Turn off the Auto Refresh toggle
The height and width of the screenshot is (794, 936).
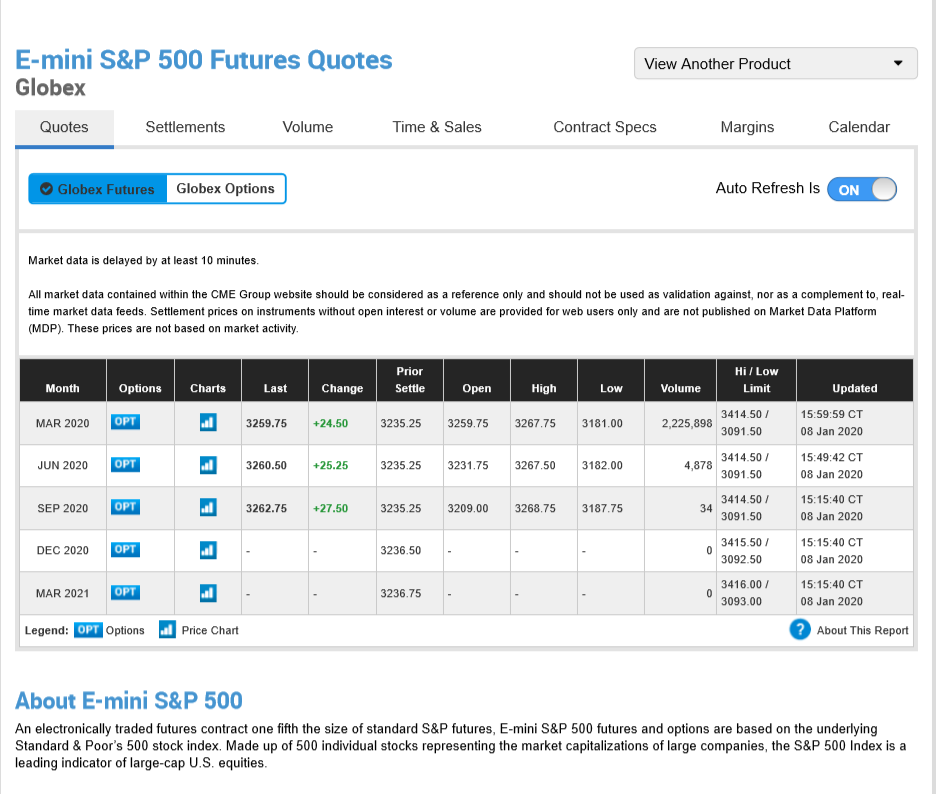click(x=862, y=189)
